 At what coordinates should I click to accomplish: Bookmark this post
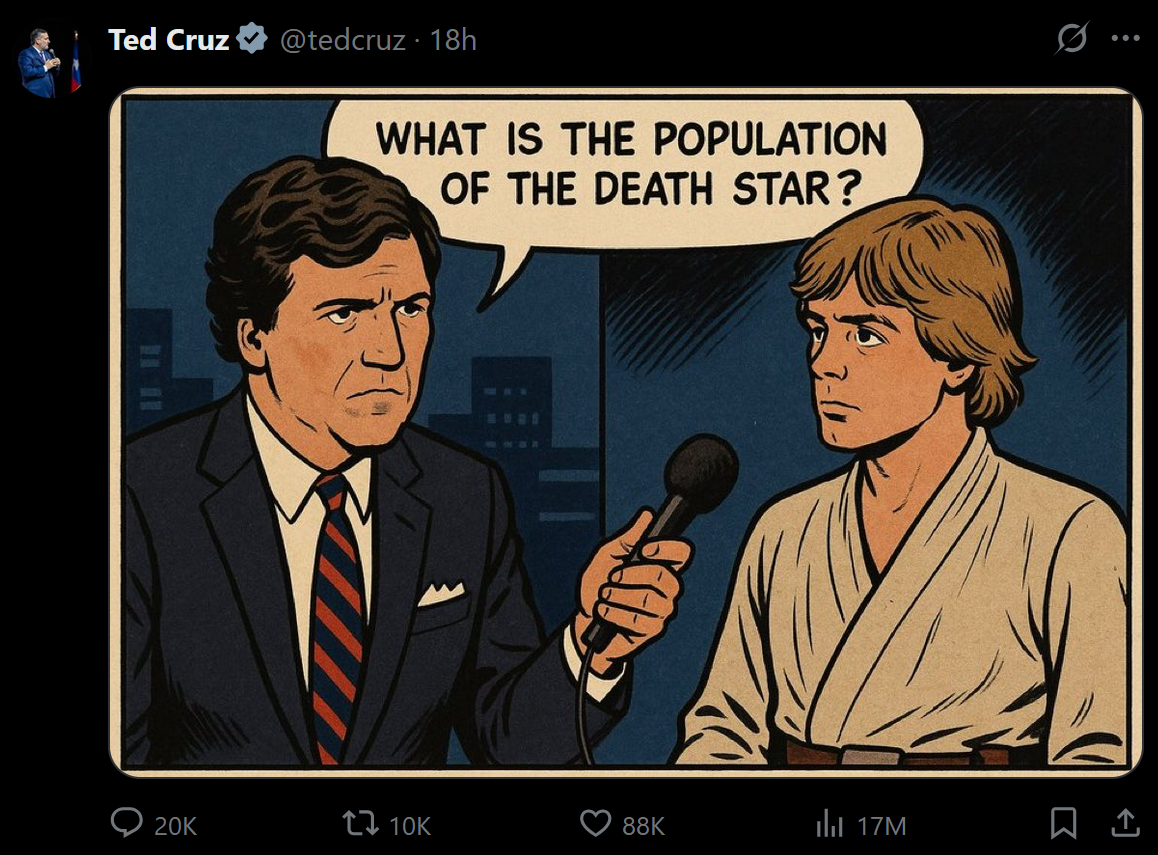[x=1063, y=823]
